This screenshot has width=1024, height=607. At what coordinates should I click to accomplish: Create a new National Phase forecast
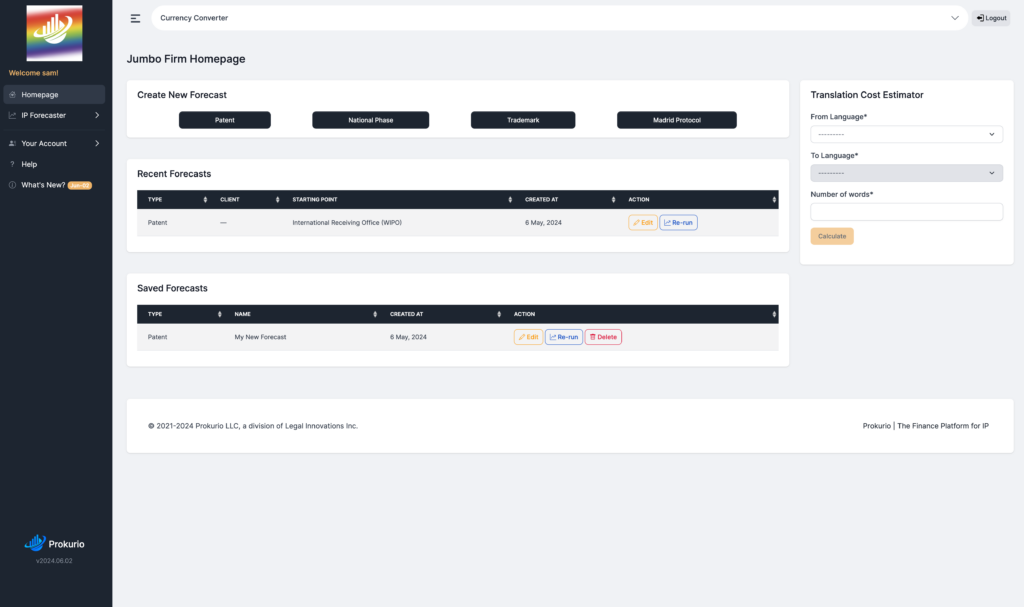point(370,120)
